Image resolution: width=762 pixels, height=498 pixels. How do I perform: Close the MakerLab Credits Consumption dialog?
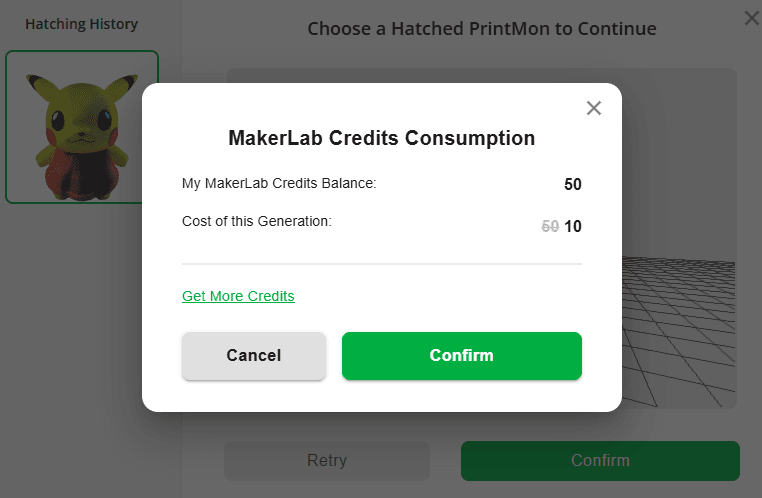[x=594, y=108]
